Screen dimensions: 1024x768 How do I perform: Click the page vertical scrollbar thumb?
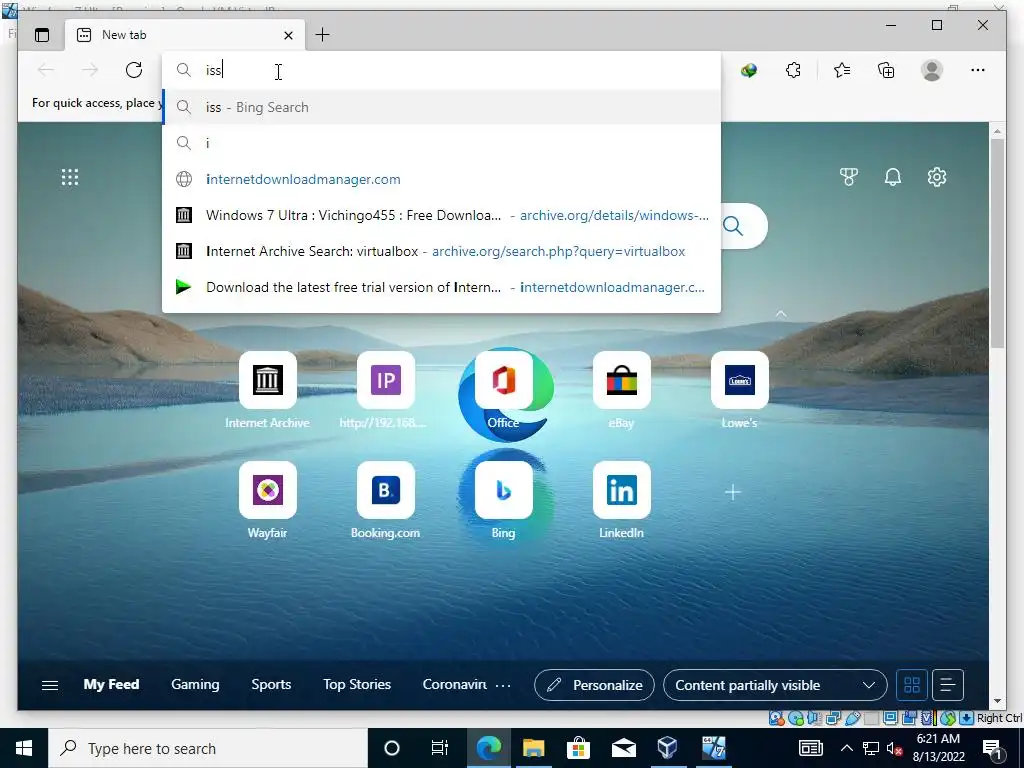997,243
